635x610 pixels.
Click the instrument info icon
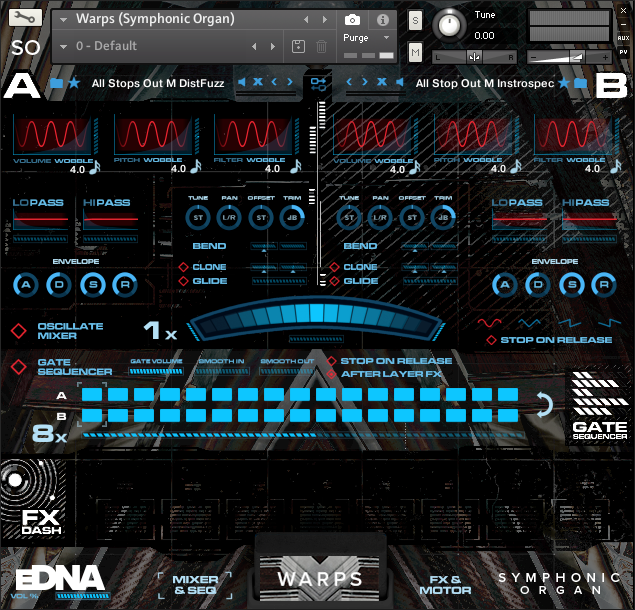click(x=382, y=19)
